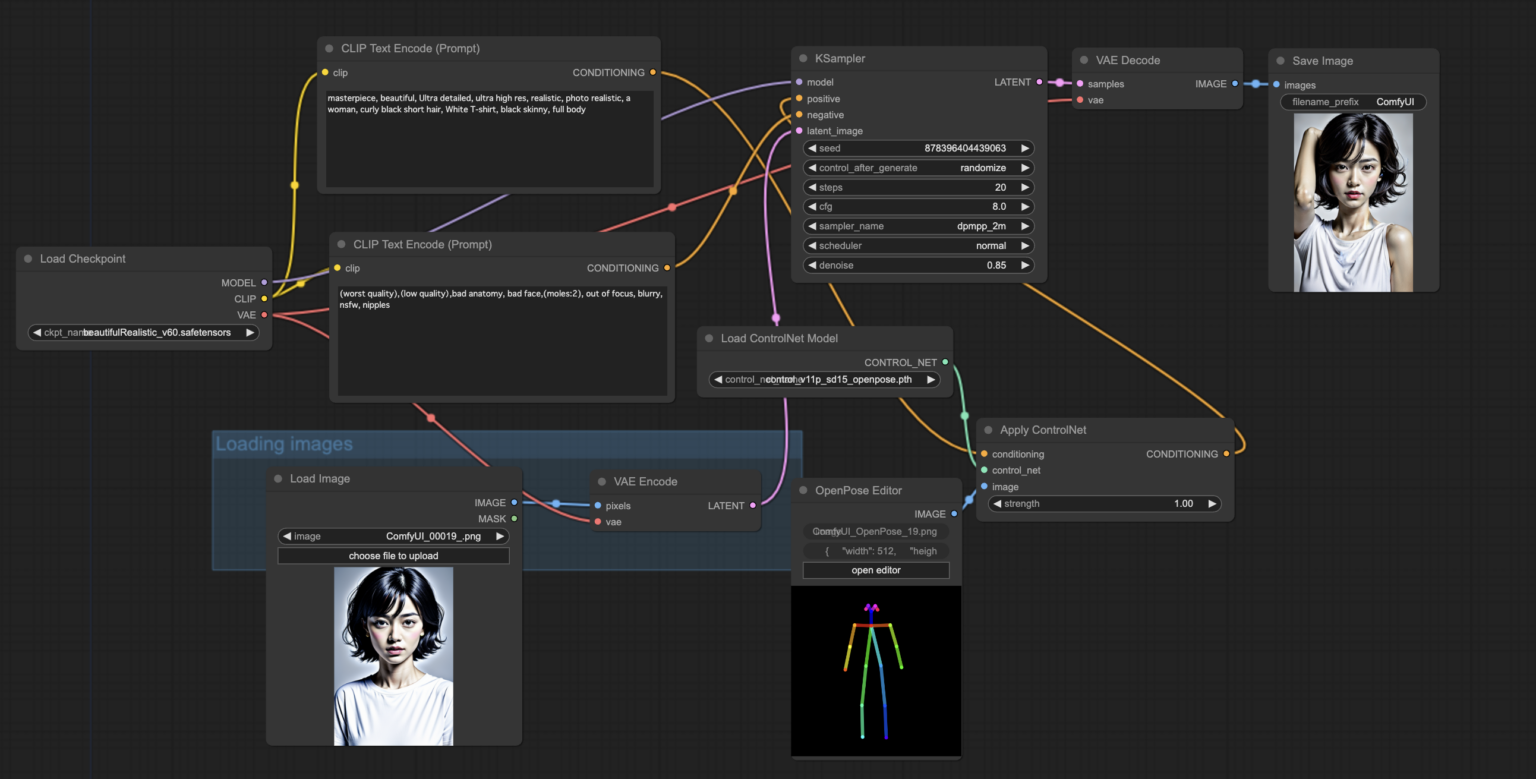This screenshot has width=1536, height=779.
Task: Click the MASK output port on Load Image
Action: click(x=514, y=519)
